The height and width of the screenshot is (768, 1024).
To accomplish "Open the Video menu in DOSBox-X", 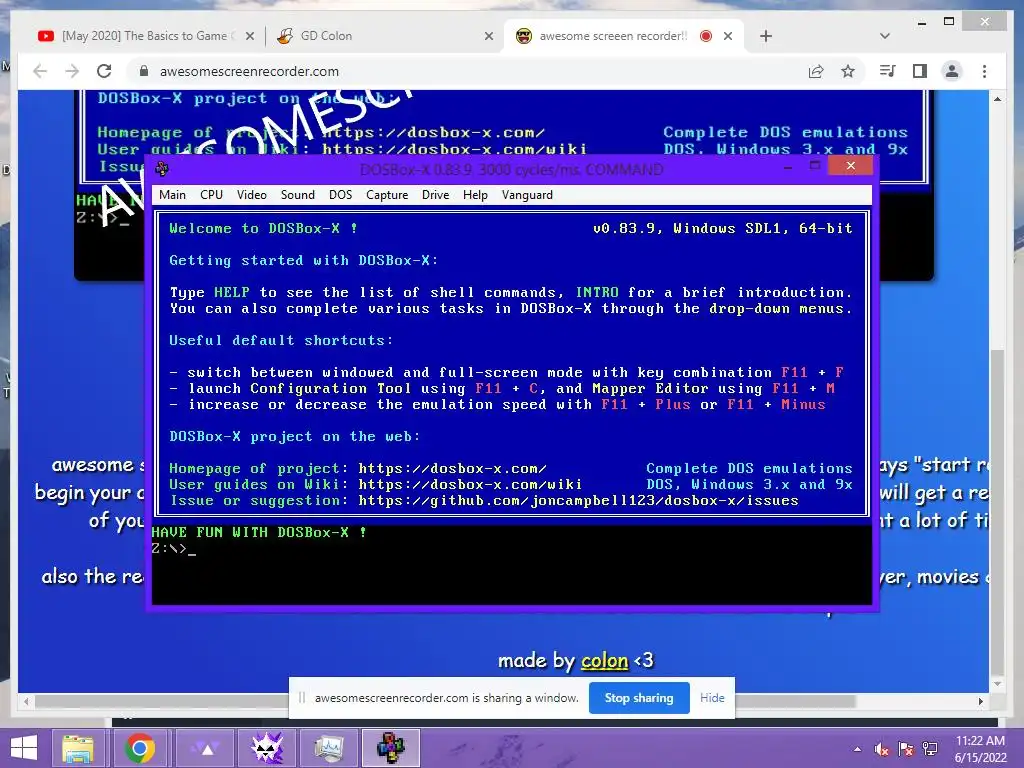I will point(251,195).
